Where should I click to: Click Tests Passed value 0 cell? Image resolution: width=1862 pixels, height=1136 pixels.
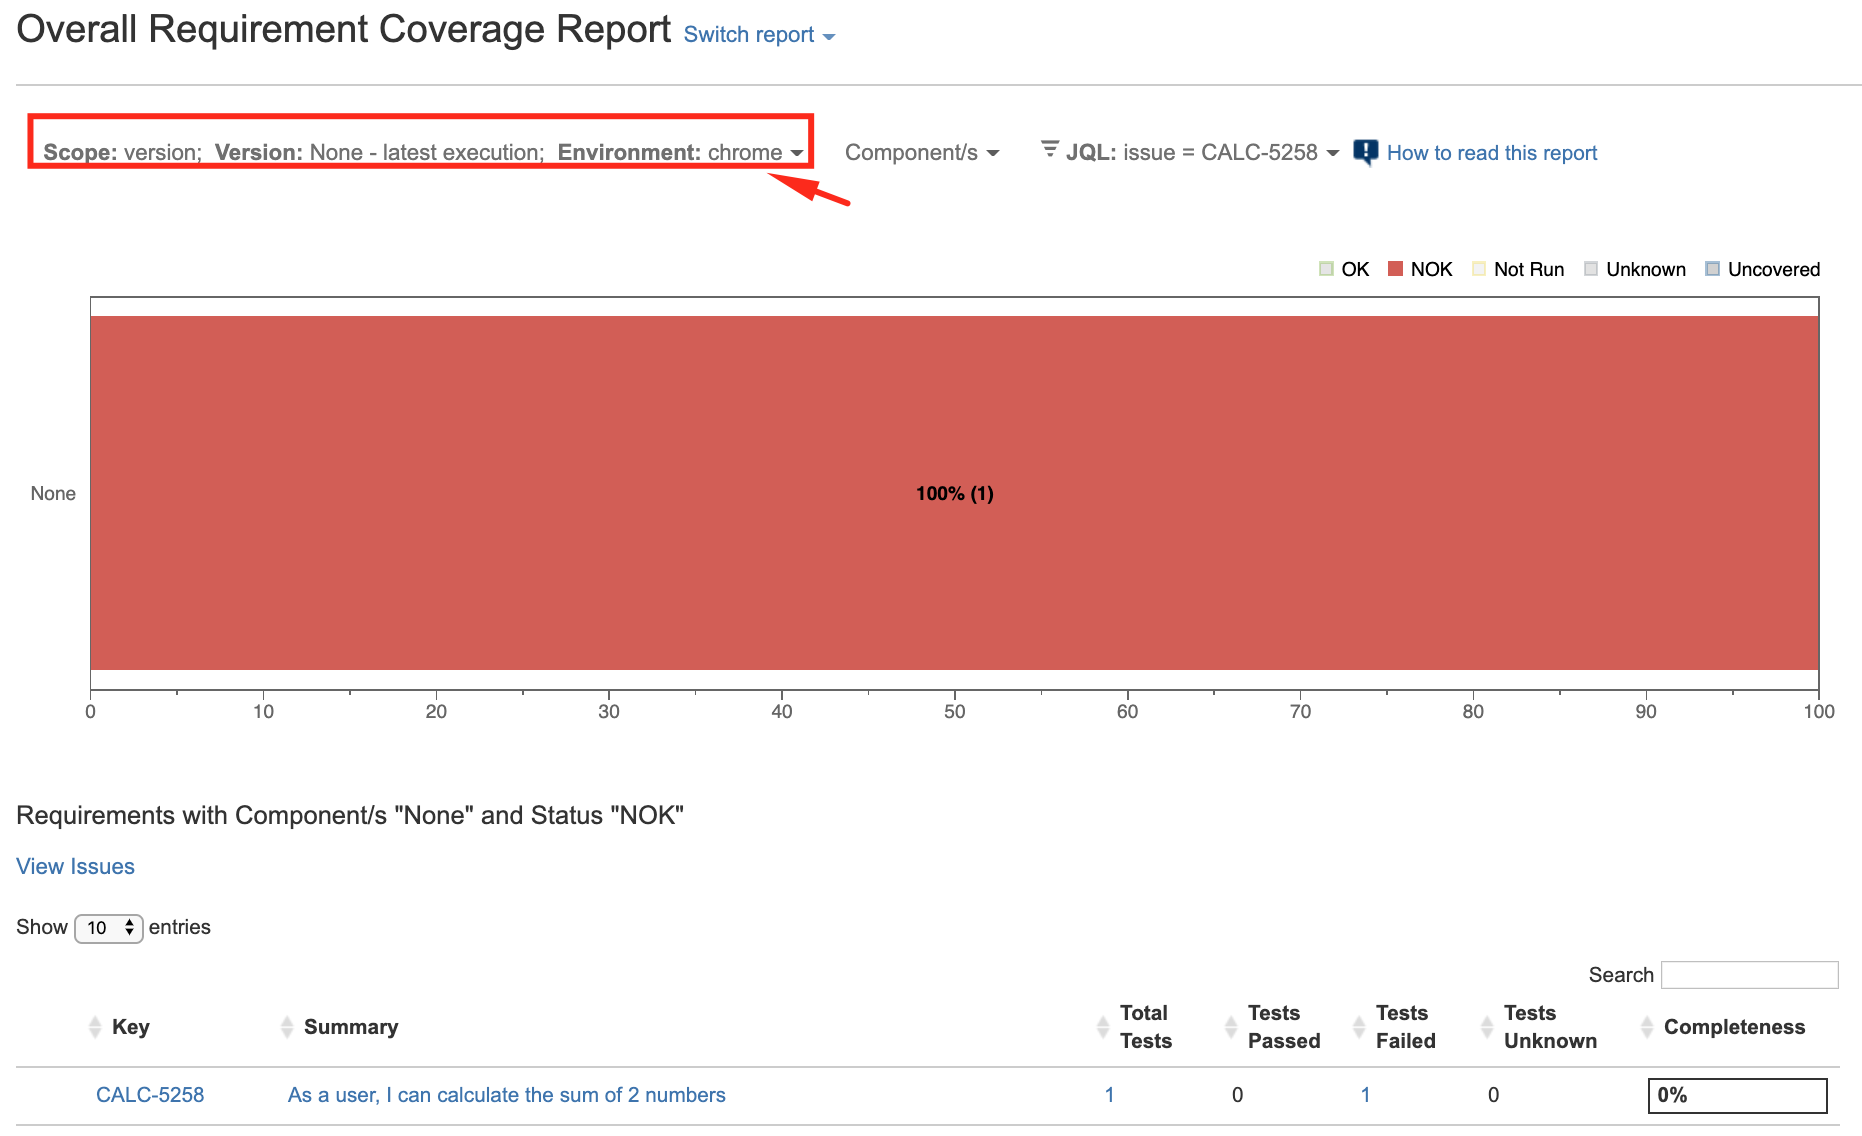(1237, 1095)
